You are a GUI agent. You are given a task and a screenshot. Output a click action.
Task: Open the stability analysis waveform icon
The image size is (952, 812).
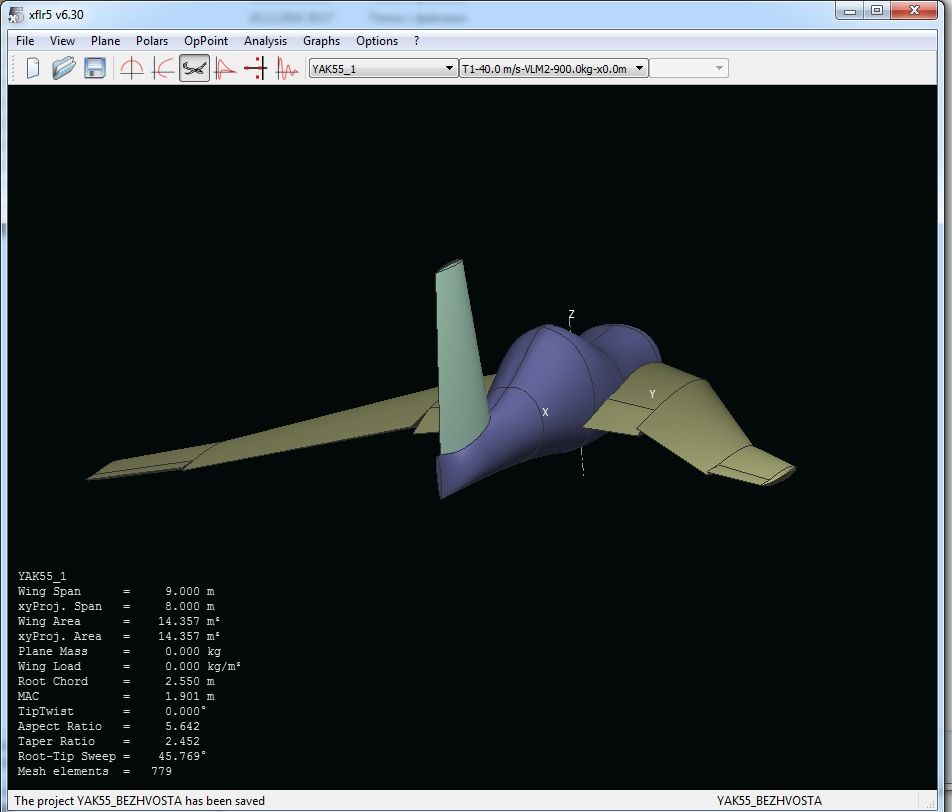point(287,68)
